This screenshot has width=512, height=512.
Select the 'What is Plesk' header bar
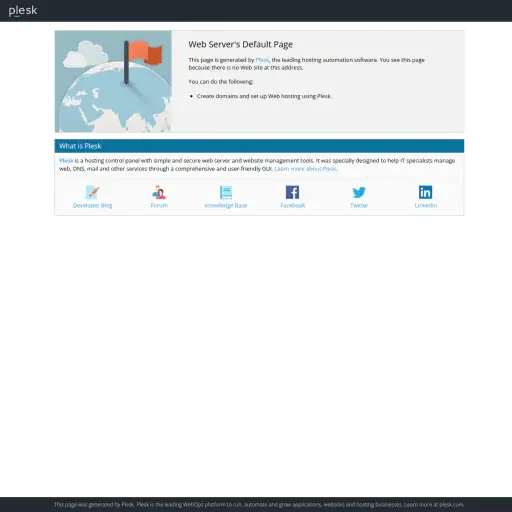coord(259,146)
